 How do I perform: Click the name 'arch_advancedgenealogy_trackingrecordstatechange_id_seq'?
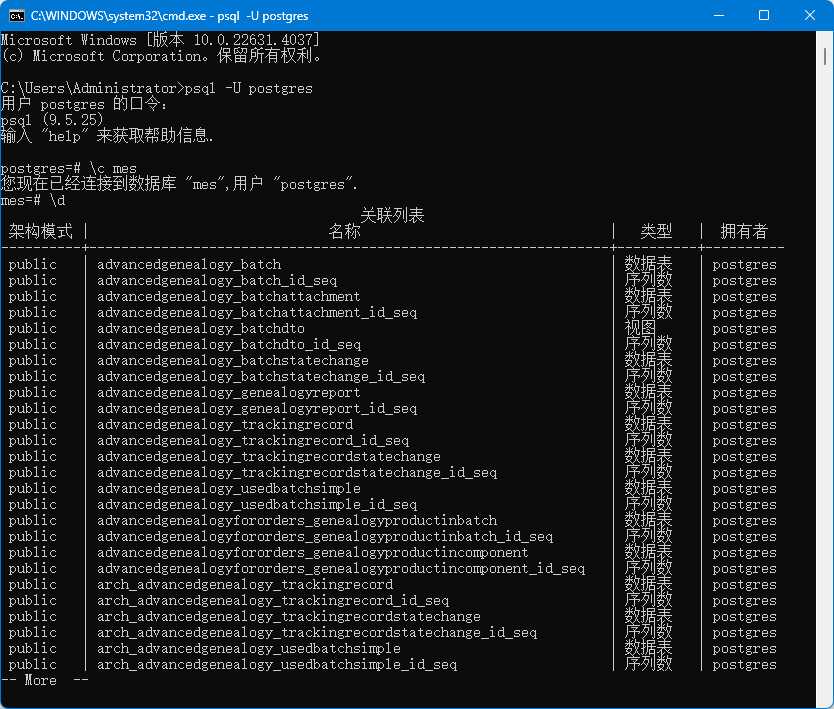[317, 632]
